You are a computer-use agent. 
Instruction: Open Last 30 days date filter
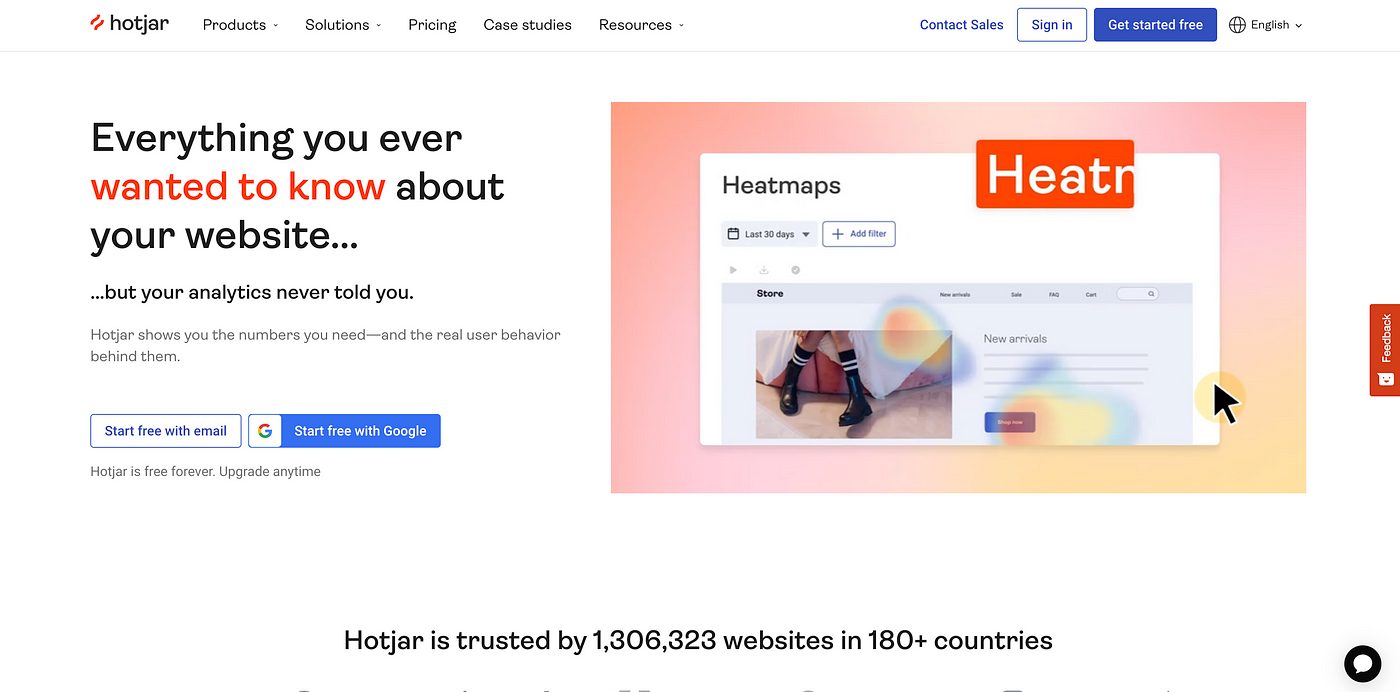[769, 234]
